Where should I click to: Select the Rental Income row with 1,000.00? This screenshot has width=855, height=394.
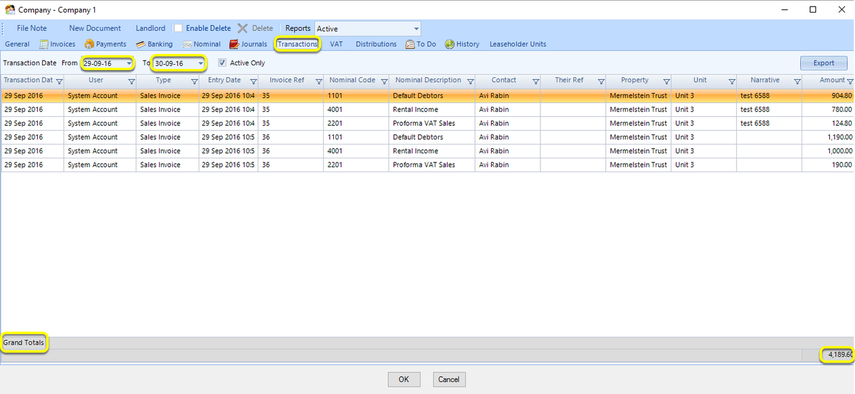pyautogui.click(x=428, y=151)
